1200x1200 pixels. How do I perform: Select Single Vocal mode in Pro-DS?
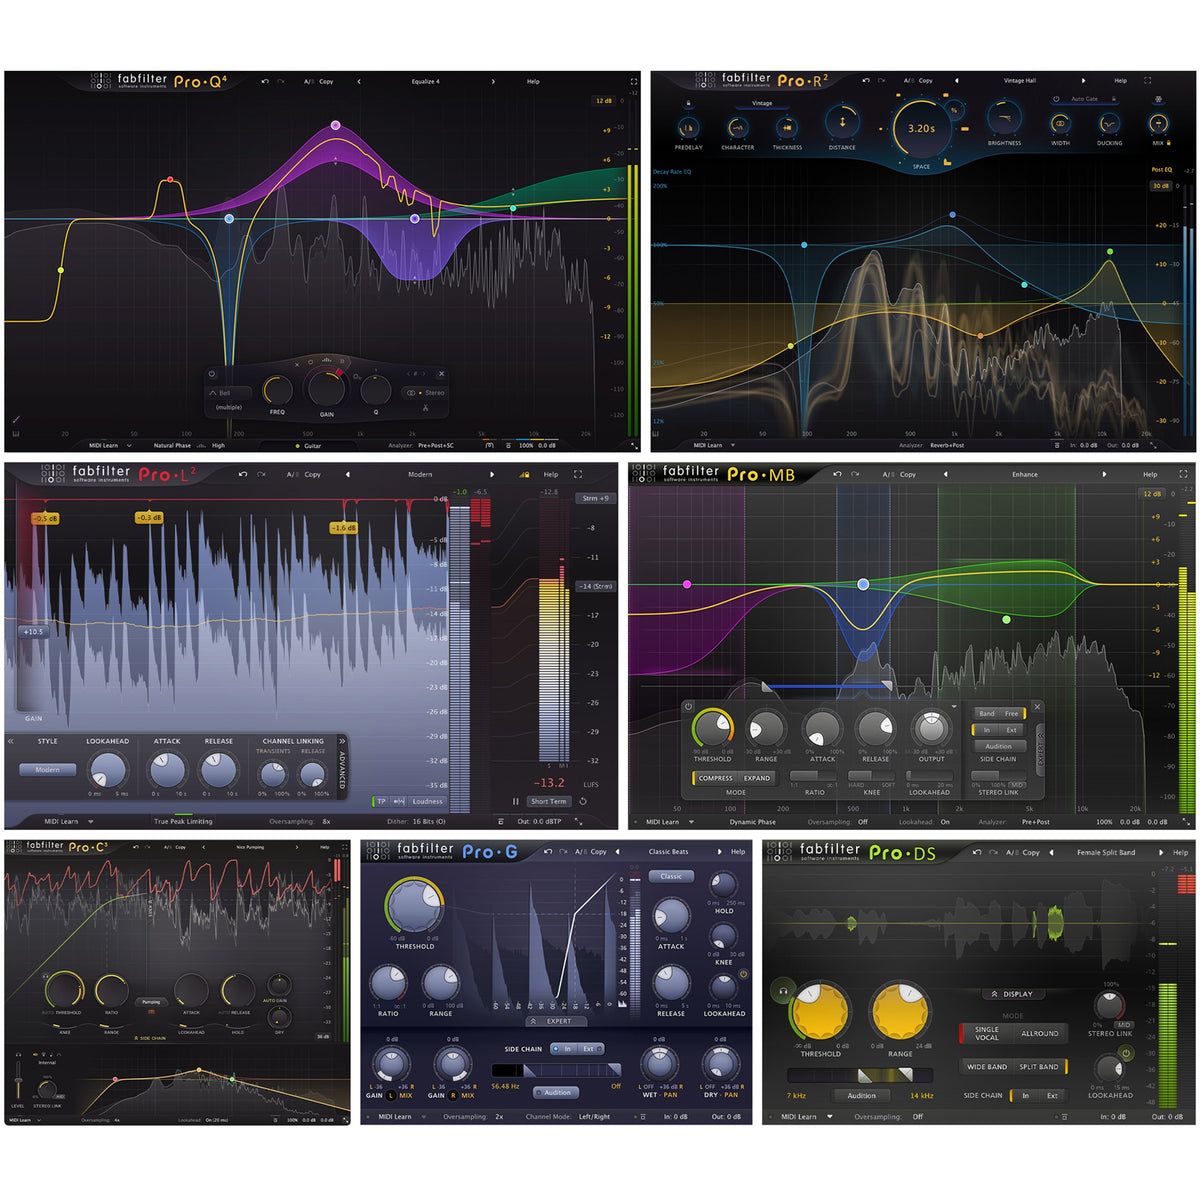coord(986,1033)
